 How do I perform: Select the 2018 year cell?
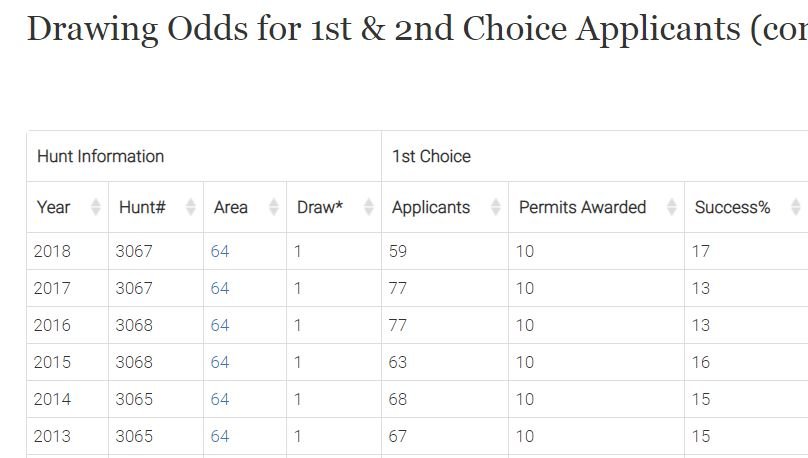(x=53, y=251)
